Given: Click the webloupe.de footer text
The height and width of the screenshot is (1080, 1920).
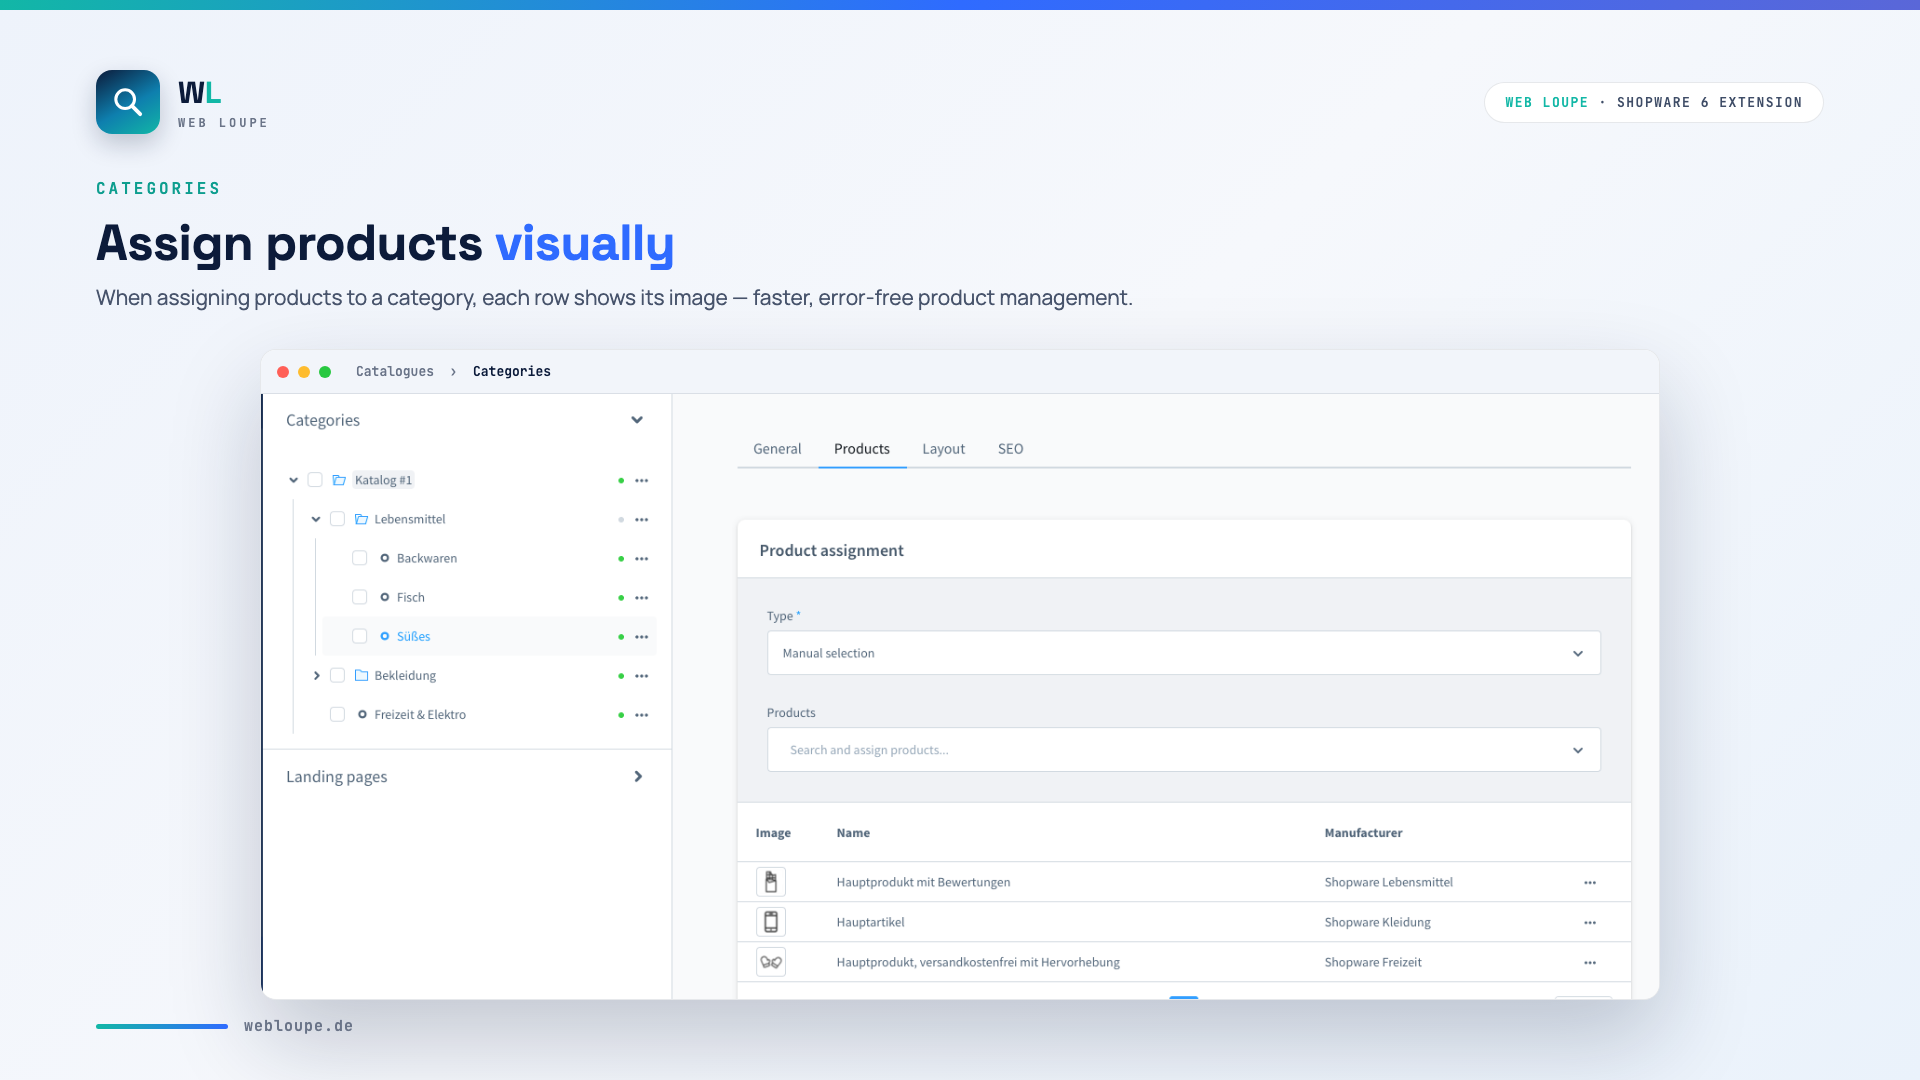Looking at the screenshot, I should tap(298, 1026).
